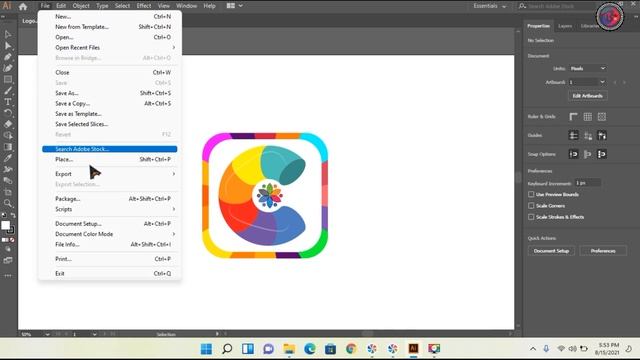640x360 pixels.
Task: Toggle snap to pixel option
Action: [588, 154]
